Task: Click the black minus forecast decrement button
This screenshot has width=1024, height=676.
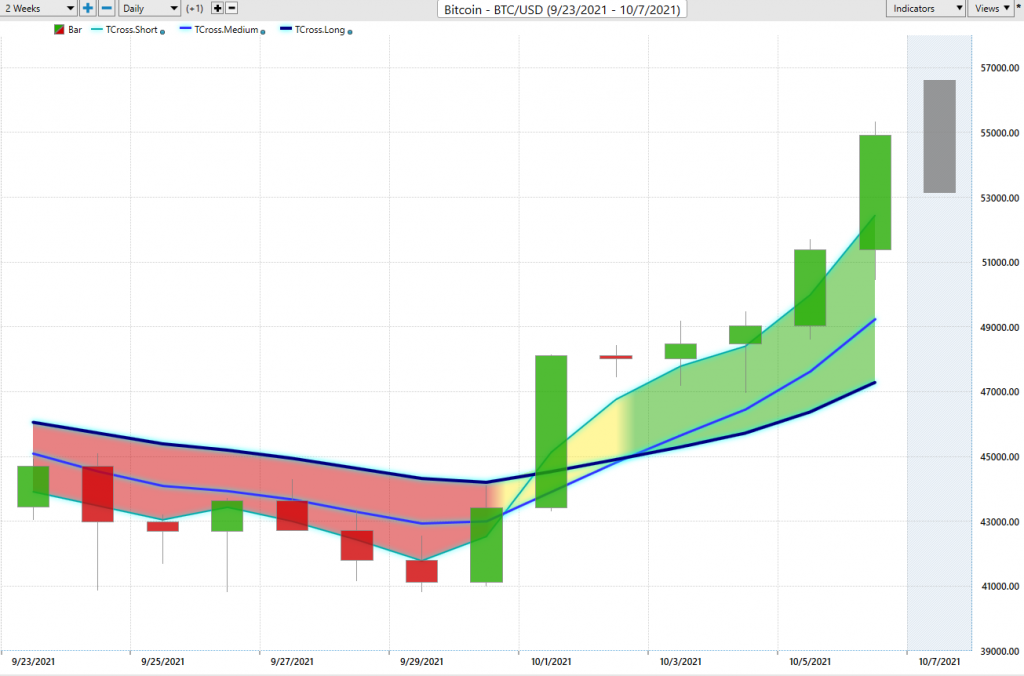Action: pyautogui.click(x=232, y=8)
